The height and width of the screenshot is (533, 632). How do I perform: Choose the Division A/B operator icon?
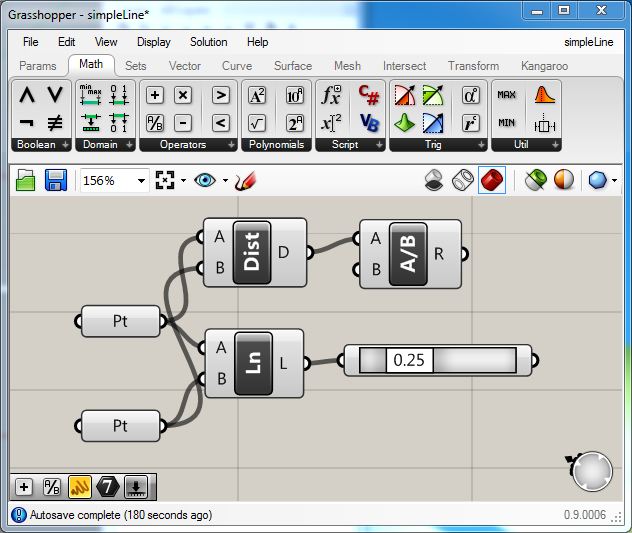tap(155, 123)
